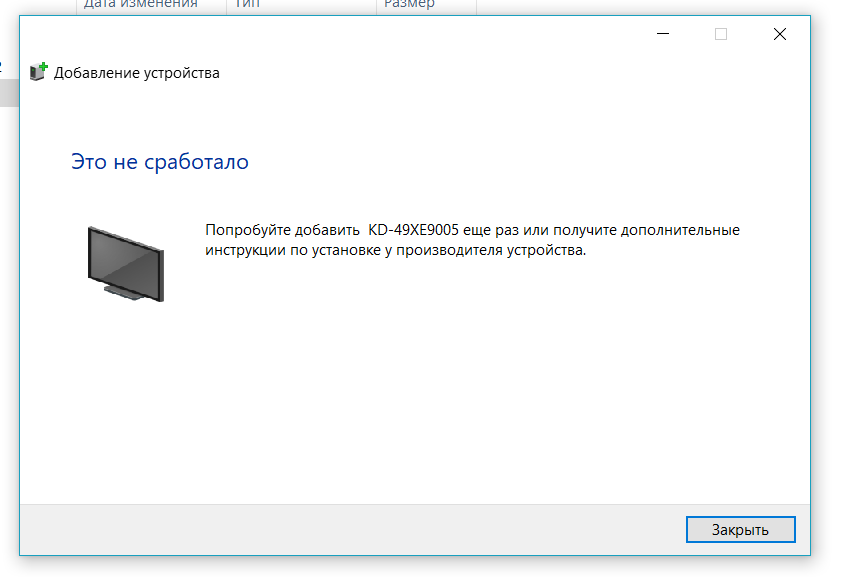Click the blue heading Это не сработало

point(160,161)
